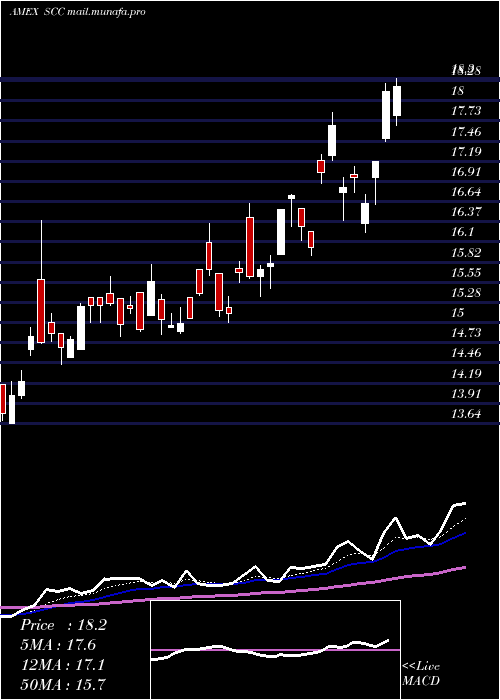
Task: Click the last white candlestick at the chart's right end
Action: [396, 101]
